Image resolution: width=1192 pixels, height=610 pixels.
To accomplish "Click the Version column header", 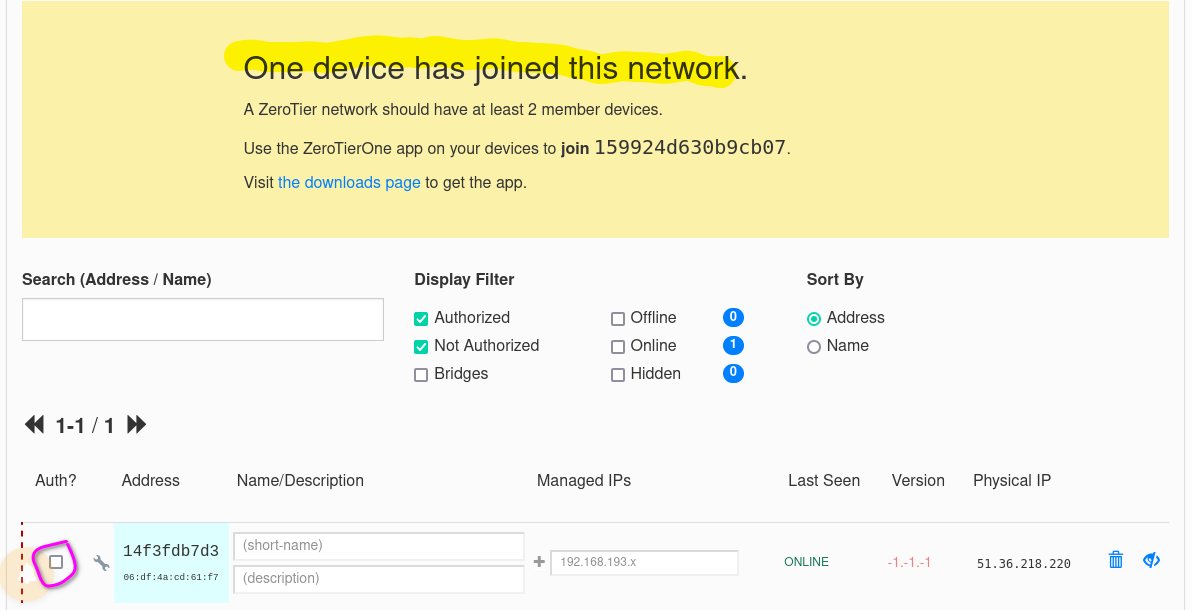I will [918, 481].
